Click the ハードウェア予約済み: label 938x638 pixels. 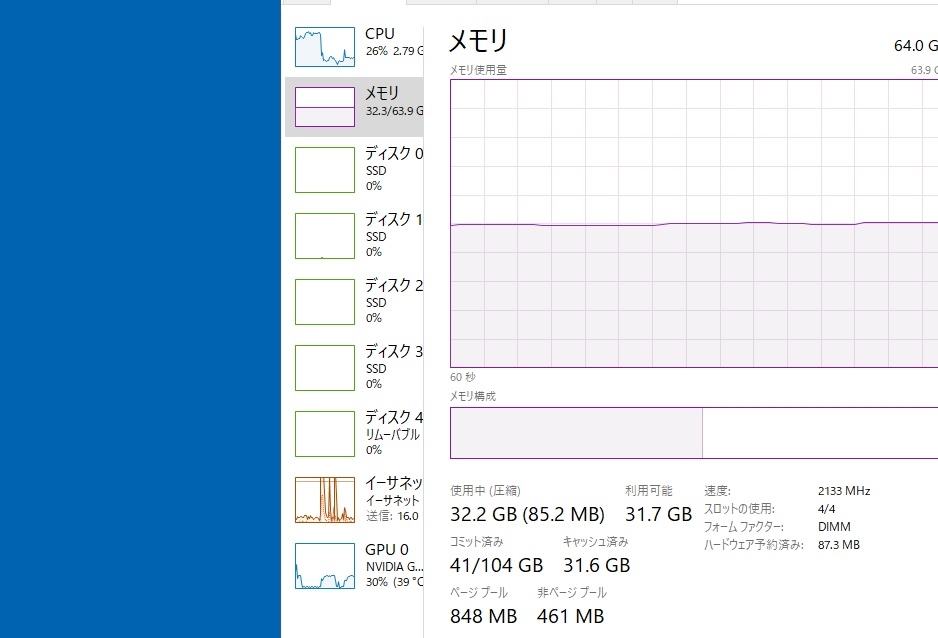pyautogui.click(x=754, y=545)
